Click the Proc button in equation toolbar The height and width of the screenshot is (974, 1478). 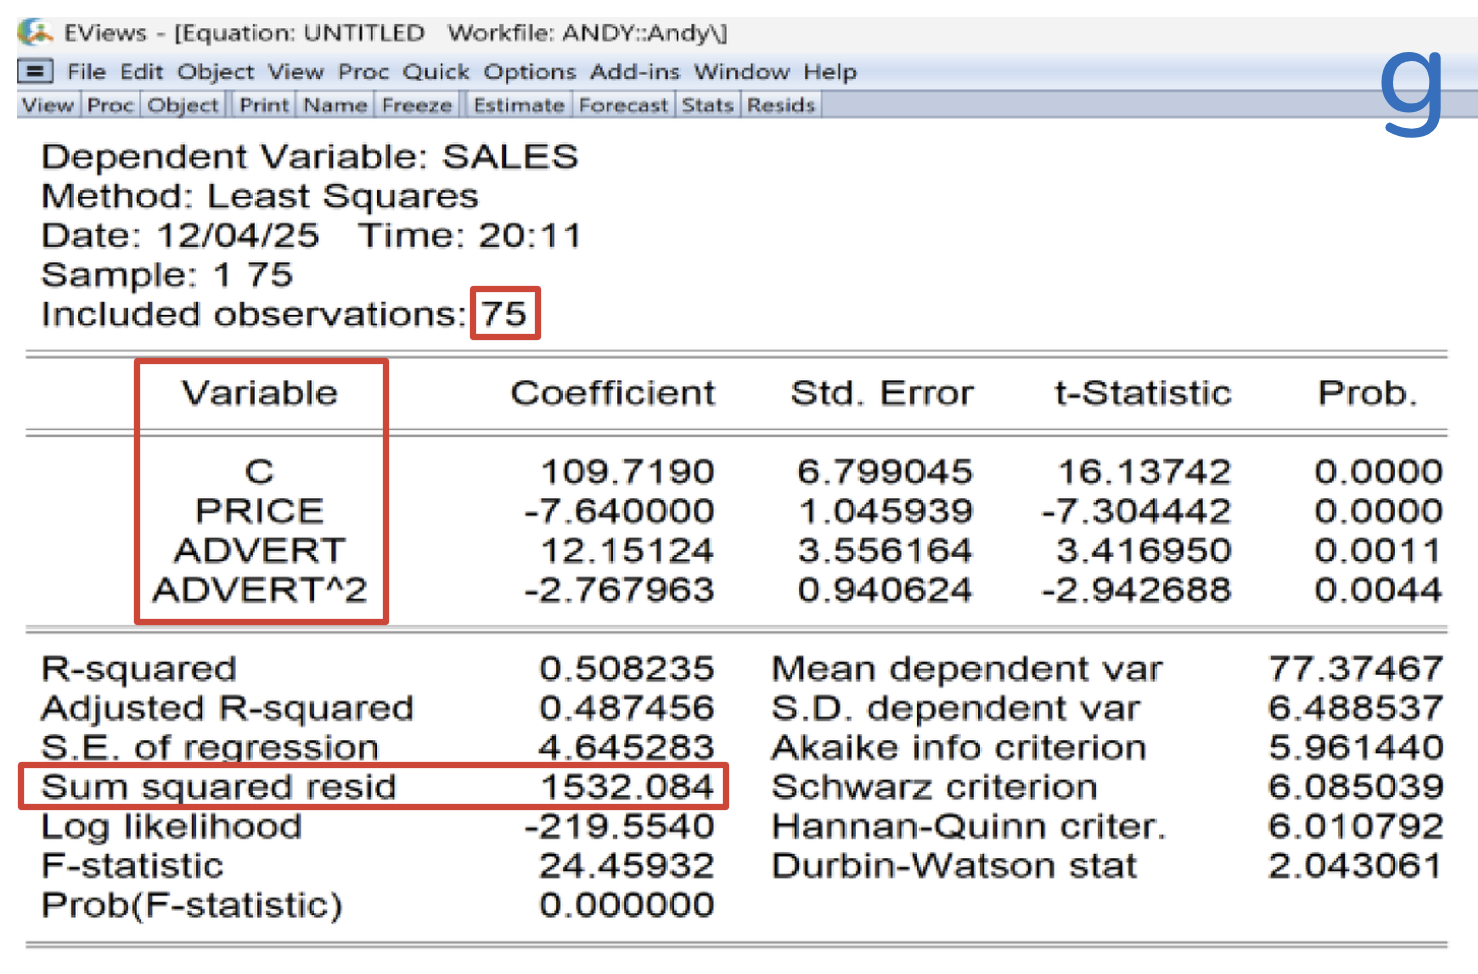click(x=110, y=105)
